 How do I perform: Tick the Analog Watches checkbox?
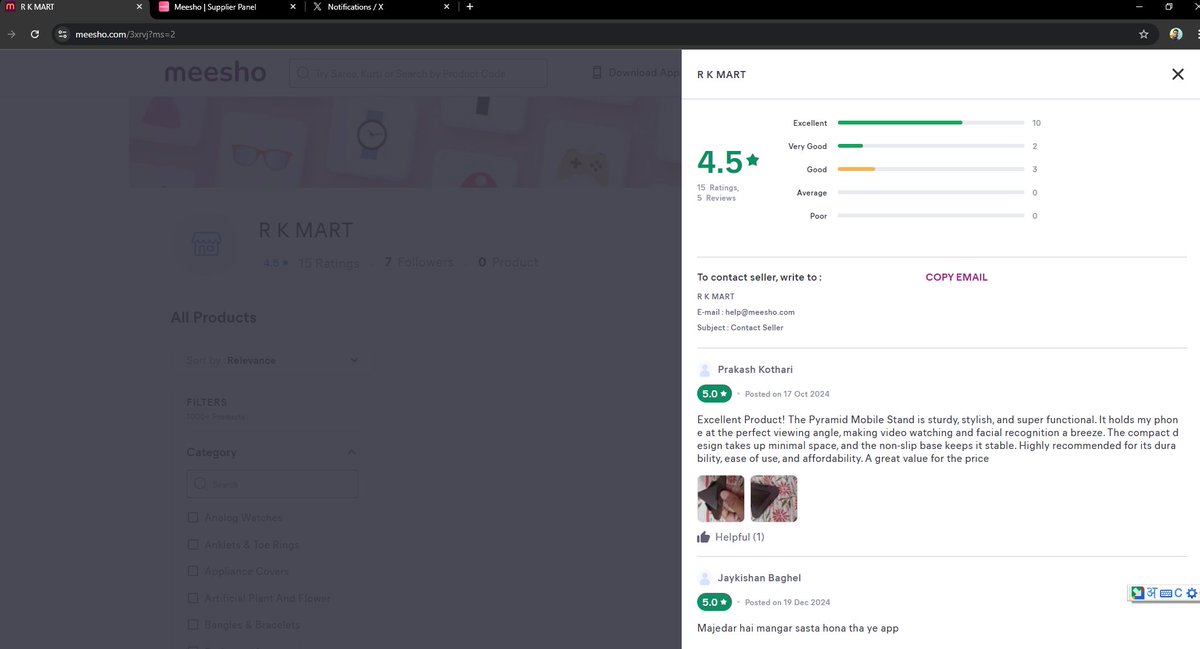(x=193, y=518)
